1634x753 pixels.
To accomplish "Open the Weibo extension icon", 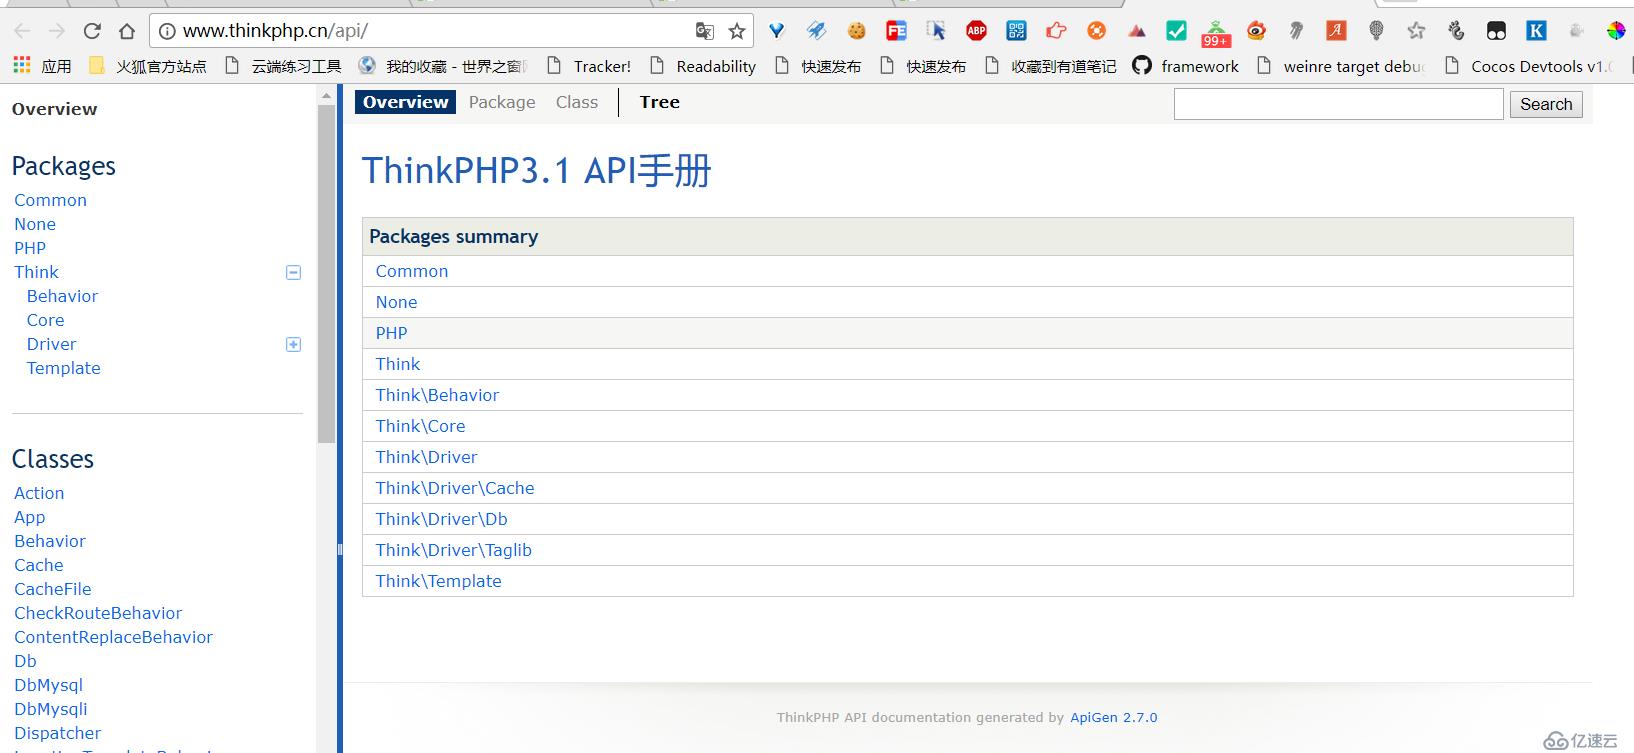I will pyautogui.click(x=1257, y=31).
